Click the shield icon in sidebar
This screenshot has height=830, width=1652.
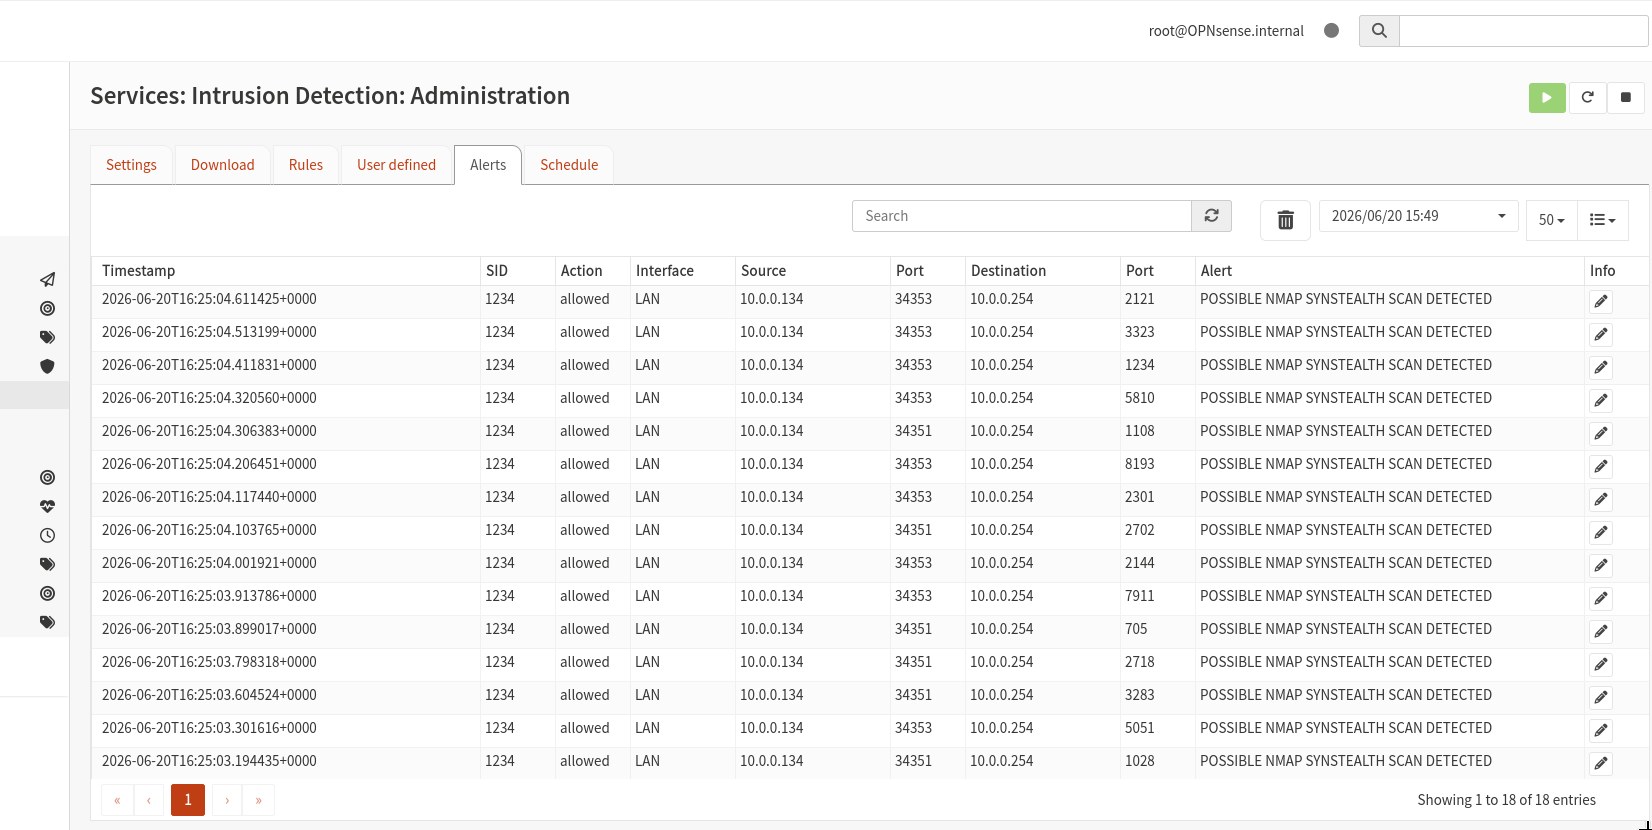(47, 366)
